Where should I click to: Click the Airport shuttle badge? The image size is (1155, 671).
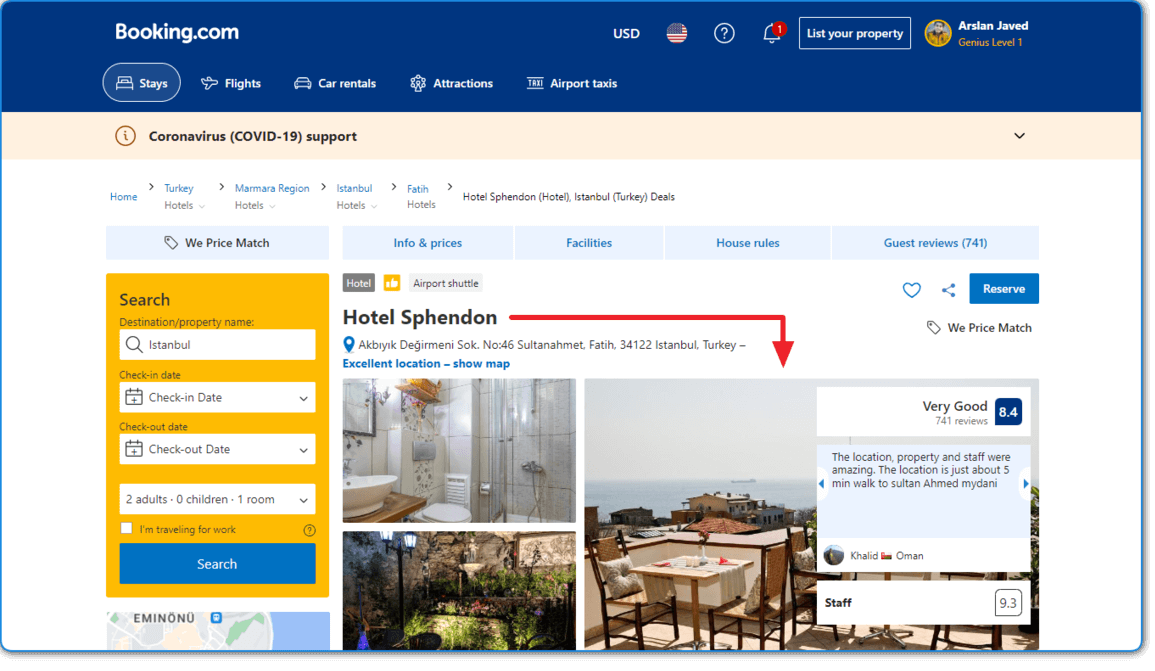pos(446,284)
